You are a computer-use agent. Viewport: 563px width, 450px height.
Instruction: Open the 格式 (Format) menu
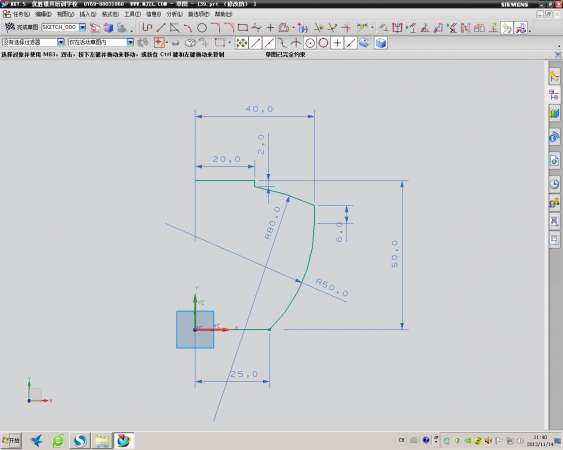[x=110, y=14]
